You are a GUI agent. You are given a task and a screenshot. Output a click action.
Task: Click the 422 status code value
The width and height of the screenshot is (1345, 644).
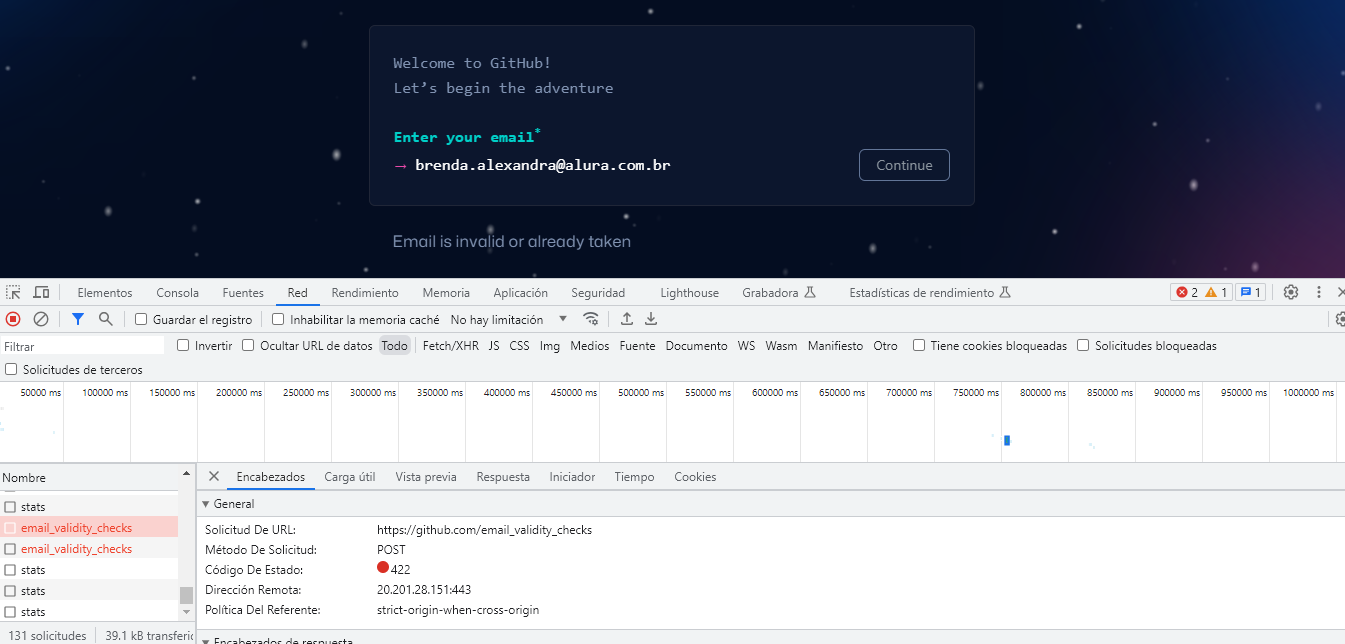pos(400,570)
